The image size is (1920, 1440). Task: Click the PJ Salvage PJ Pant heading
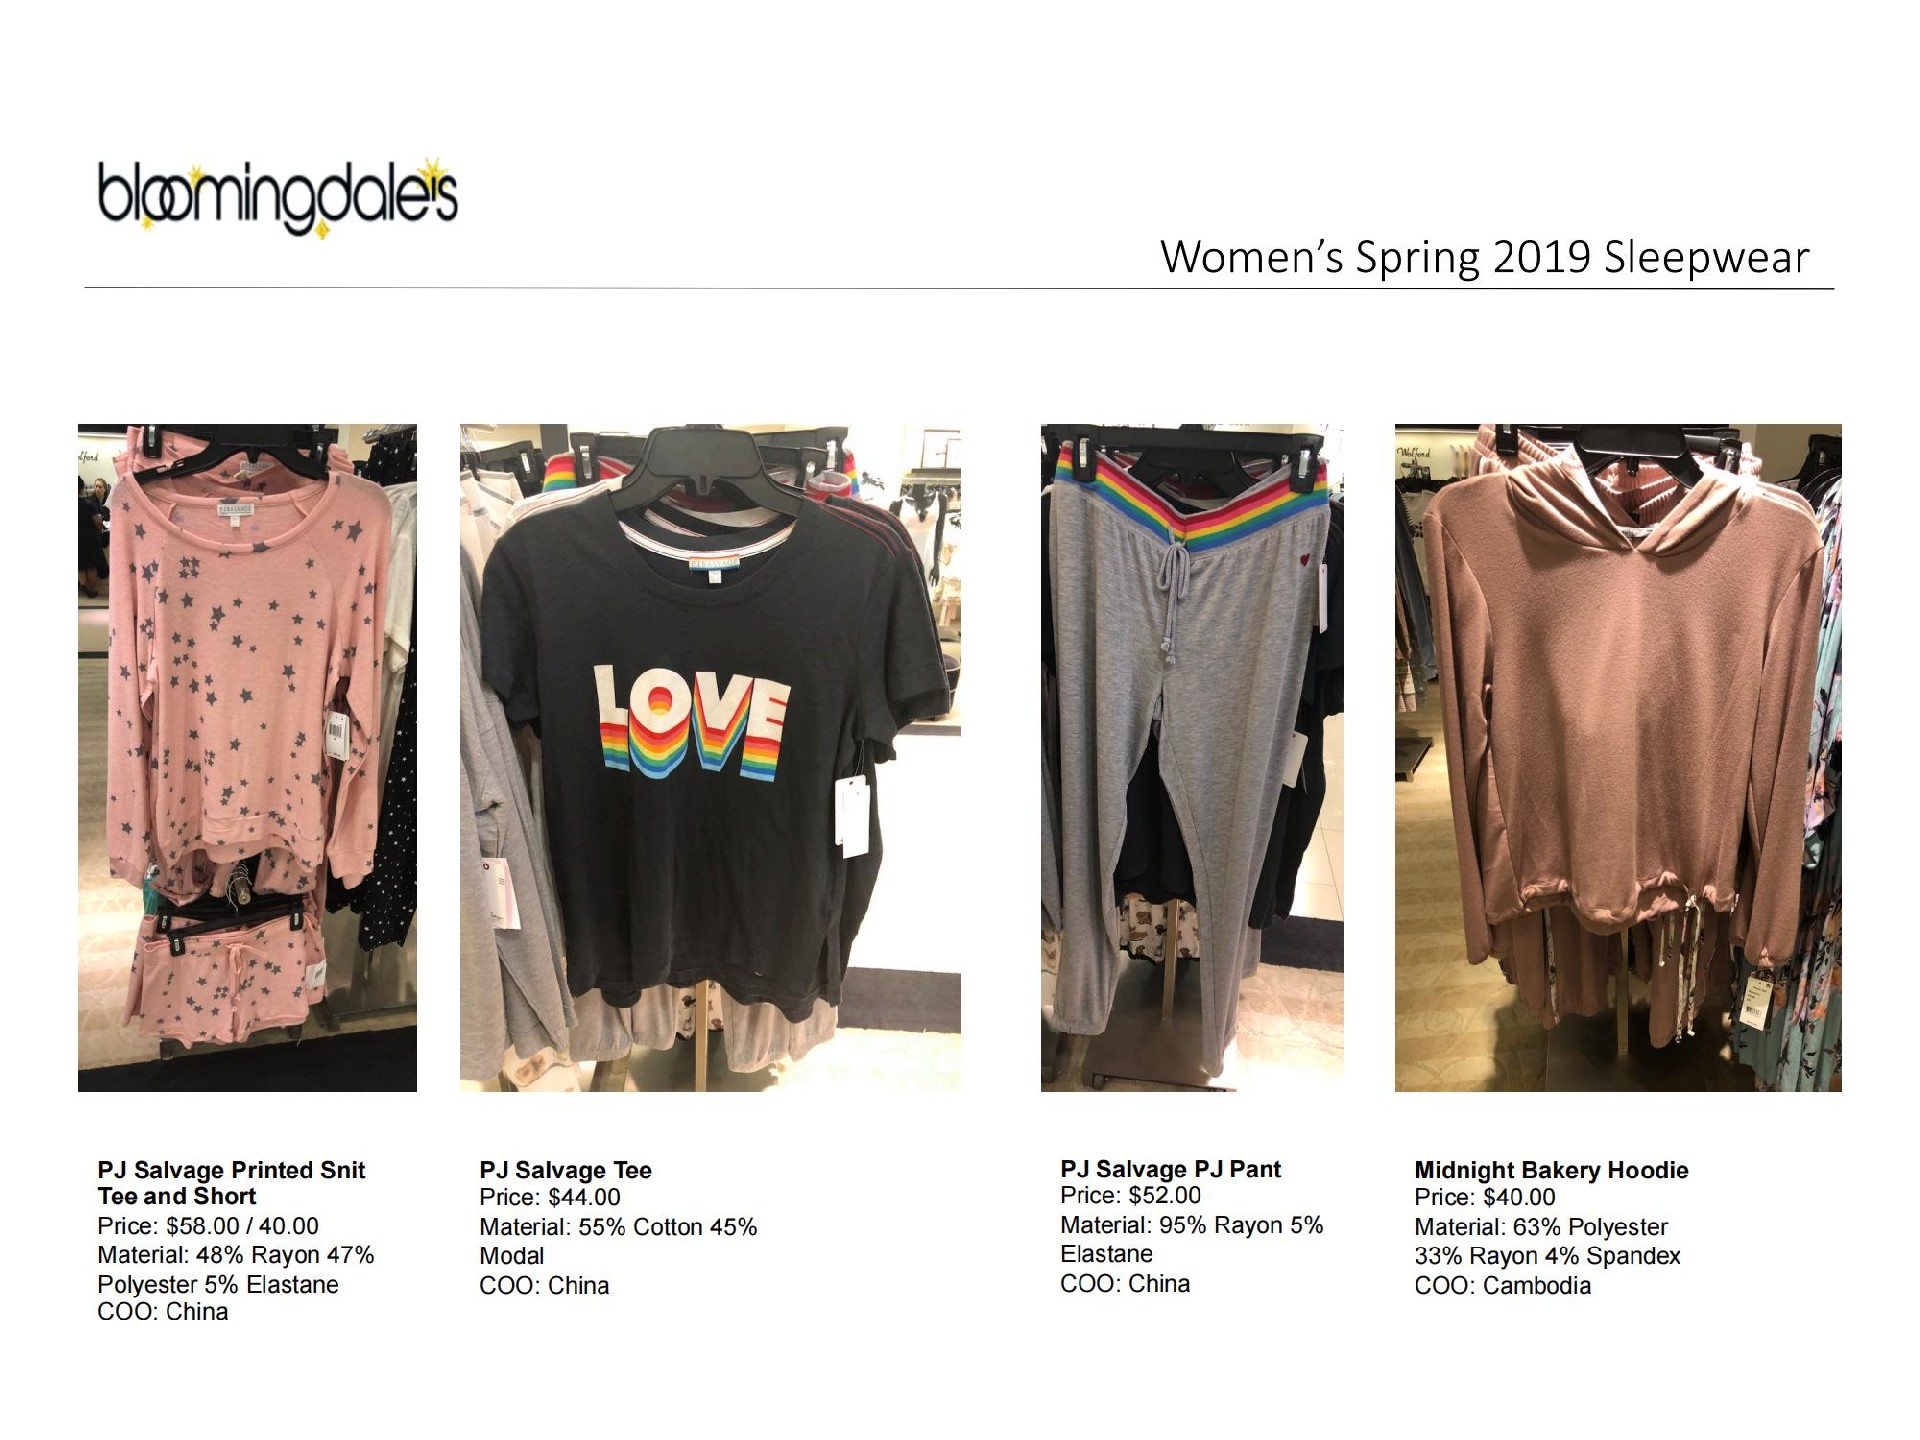tap(1170, 1169)
